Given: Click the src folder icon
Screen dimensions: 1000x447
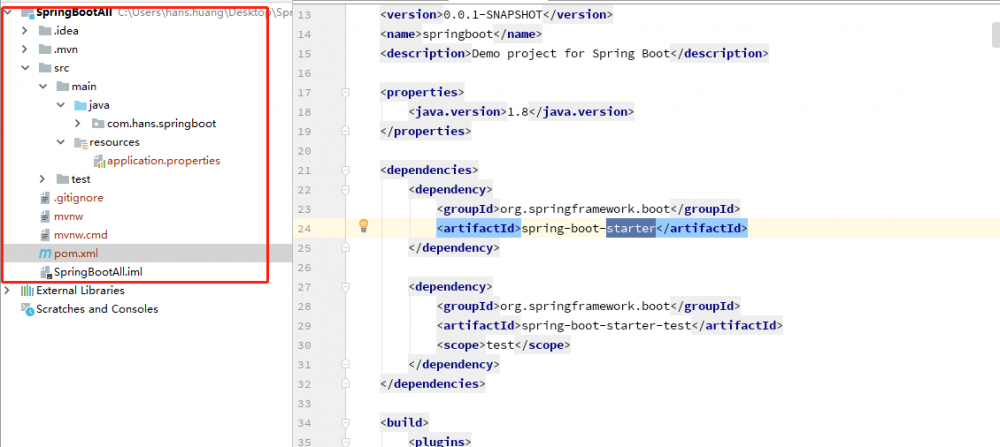Looking at the screenshot, I should [45, 68].
